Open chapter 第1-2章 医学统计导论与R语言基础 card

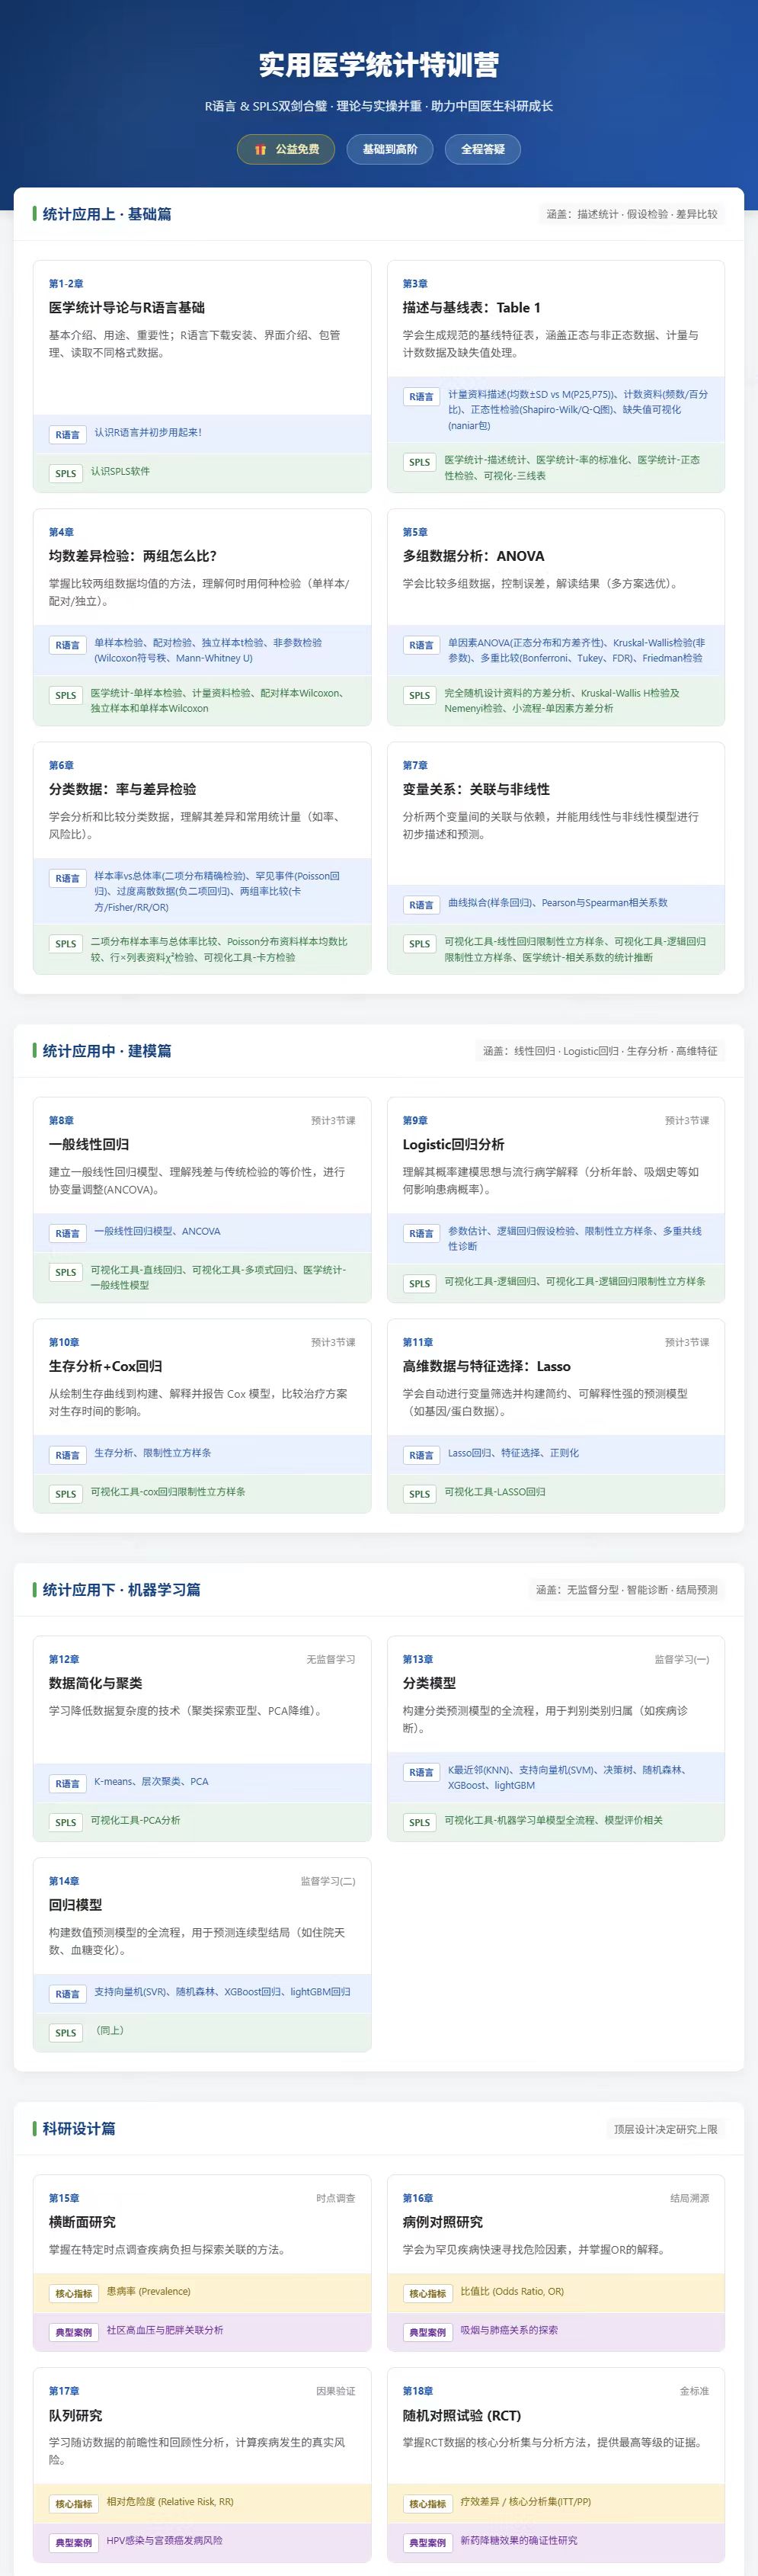(x=202, y=376)
